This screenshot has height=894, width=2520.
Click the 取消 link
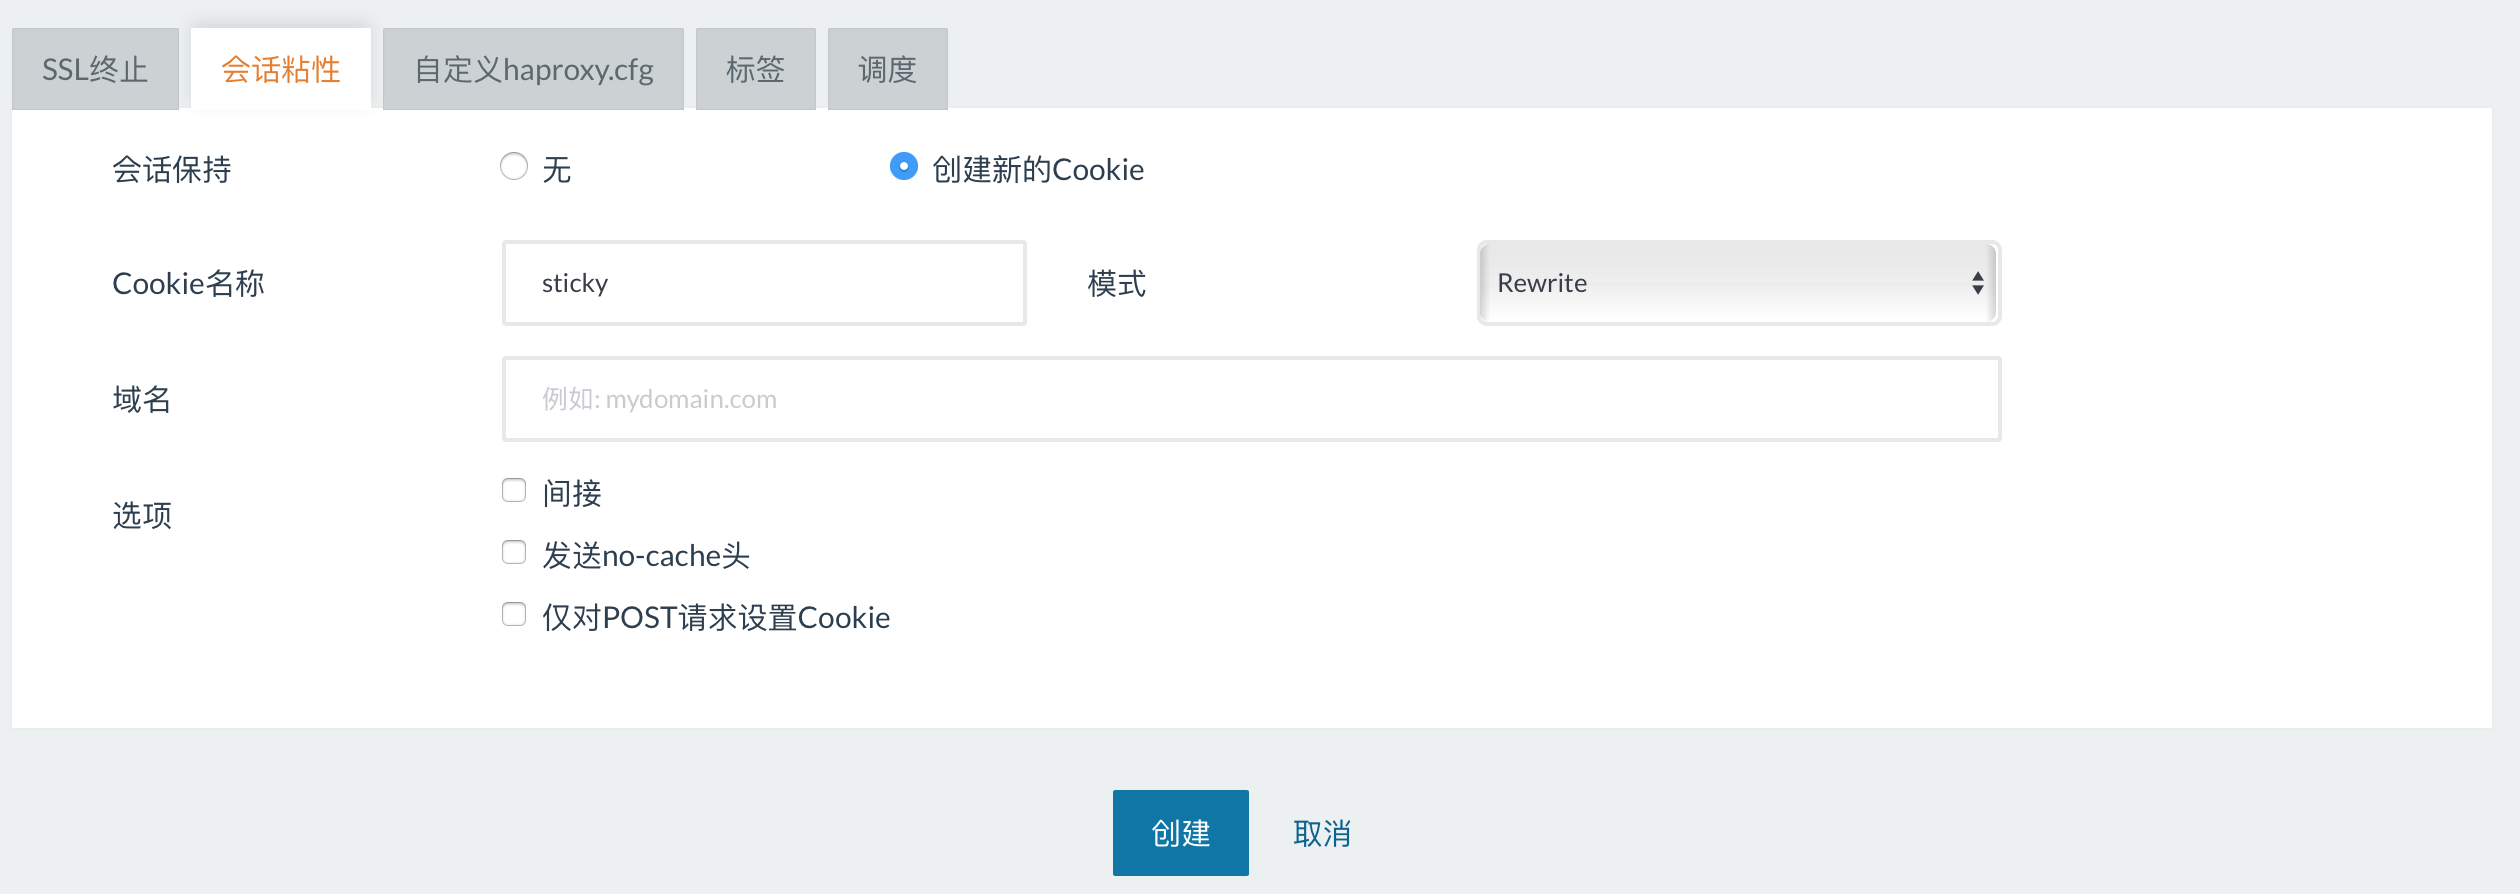point(1322,833)
